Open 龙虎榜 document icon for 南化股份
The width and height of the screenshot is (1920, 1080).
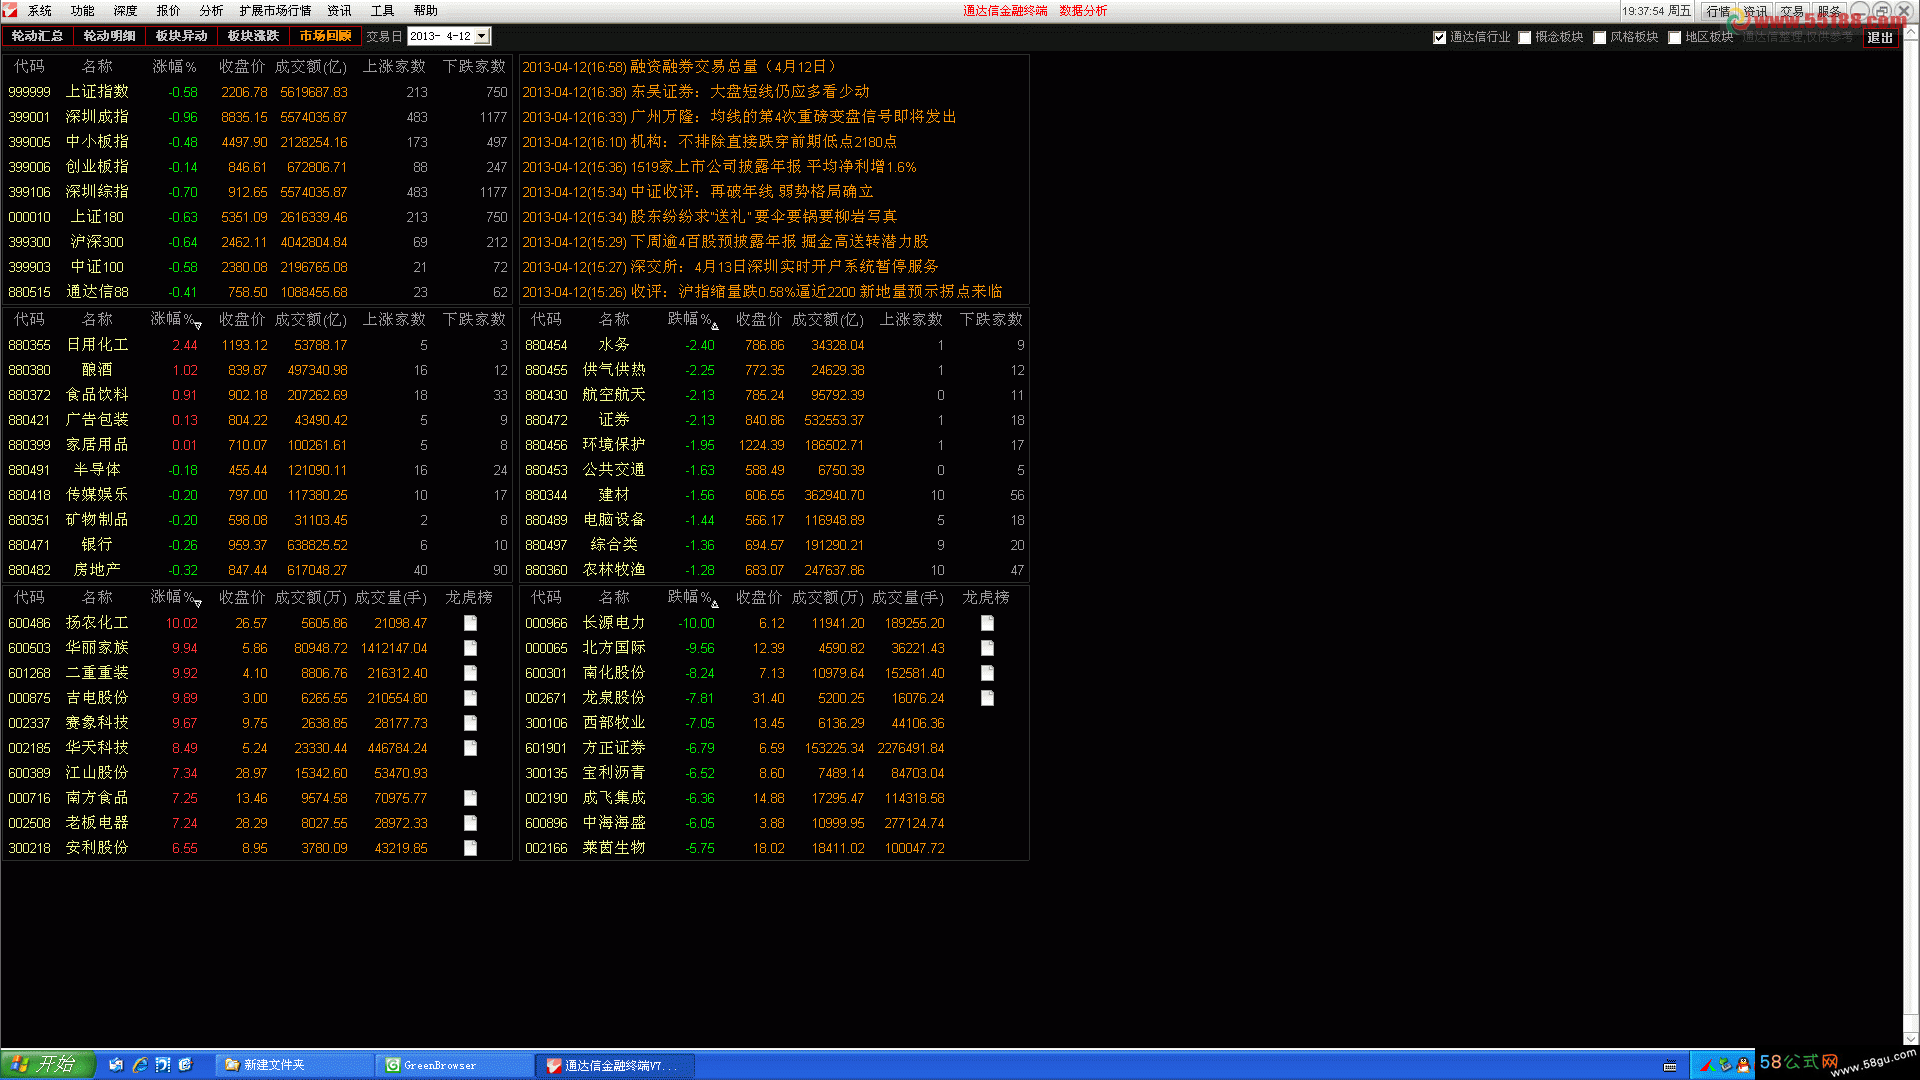point(987,673)
